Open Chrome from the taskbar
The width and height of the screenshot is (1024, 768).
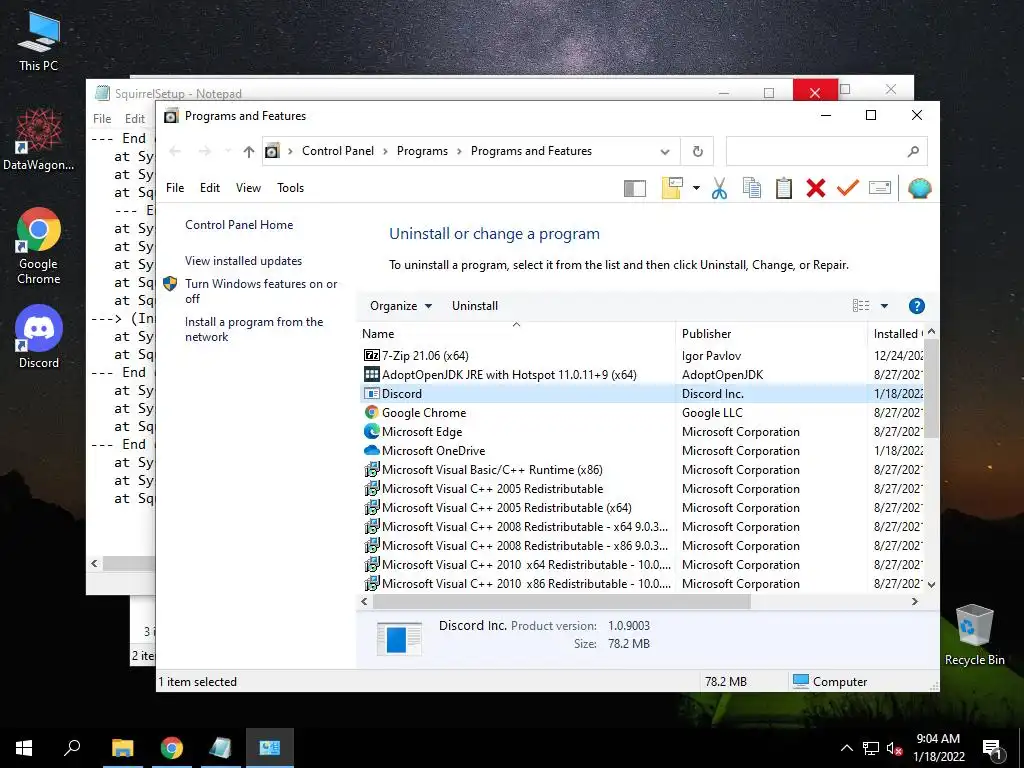172,748
